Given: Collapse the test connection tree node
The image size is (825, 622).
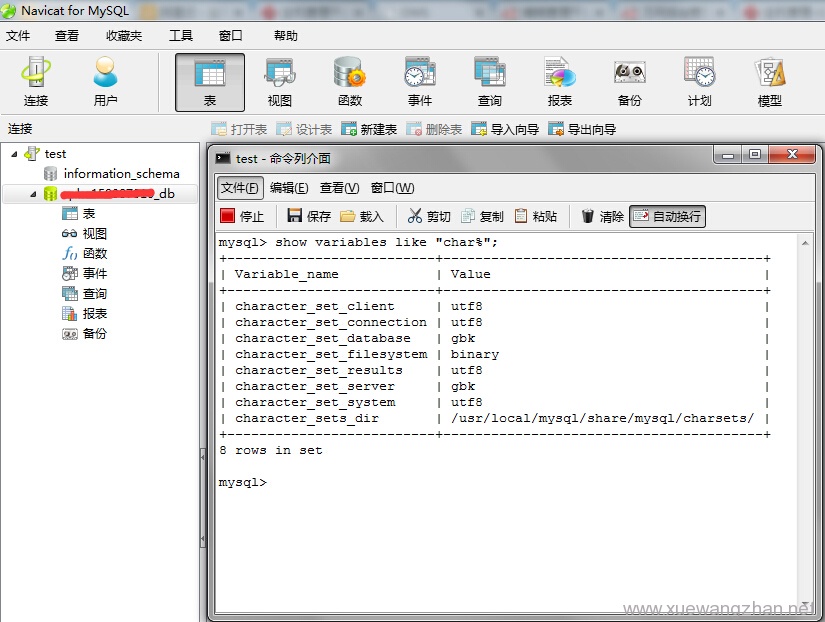Looking at the screenshot, I should (15, 154).
